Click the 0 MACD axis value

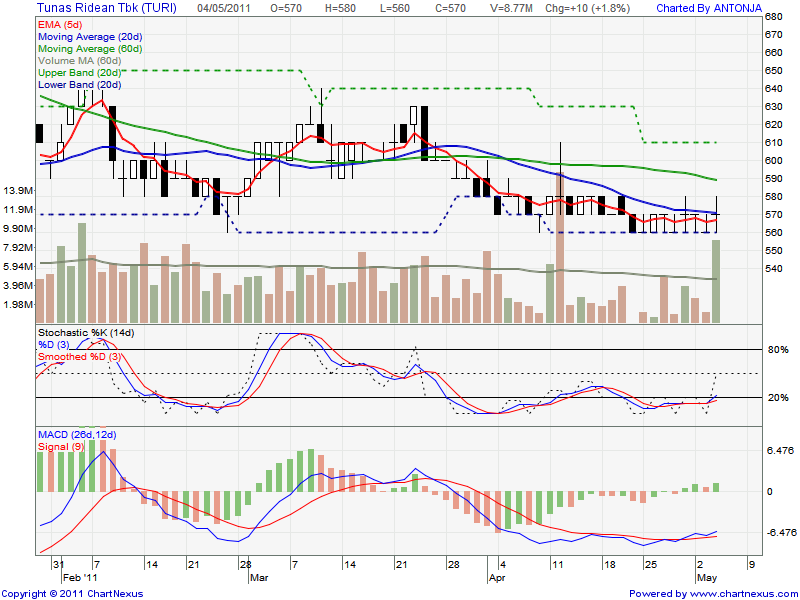770,492
